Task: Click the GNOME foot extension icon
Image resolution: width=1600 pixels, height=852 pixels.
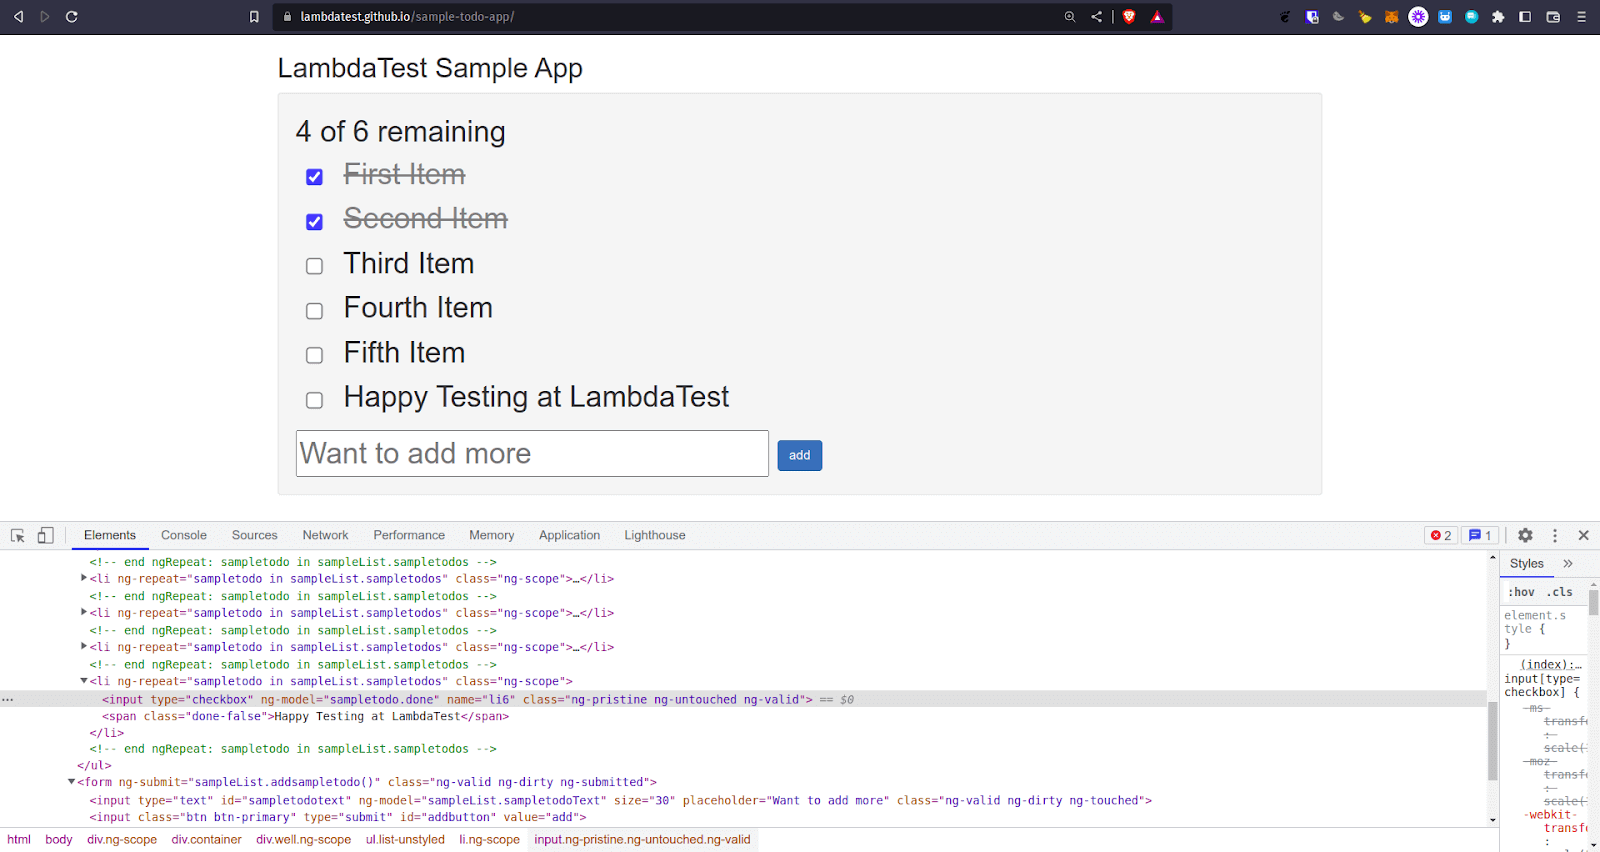Action: (x=1285, y=17)
